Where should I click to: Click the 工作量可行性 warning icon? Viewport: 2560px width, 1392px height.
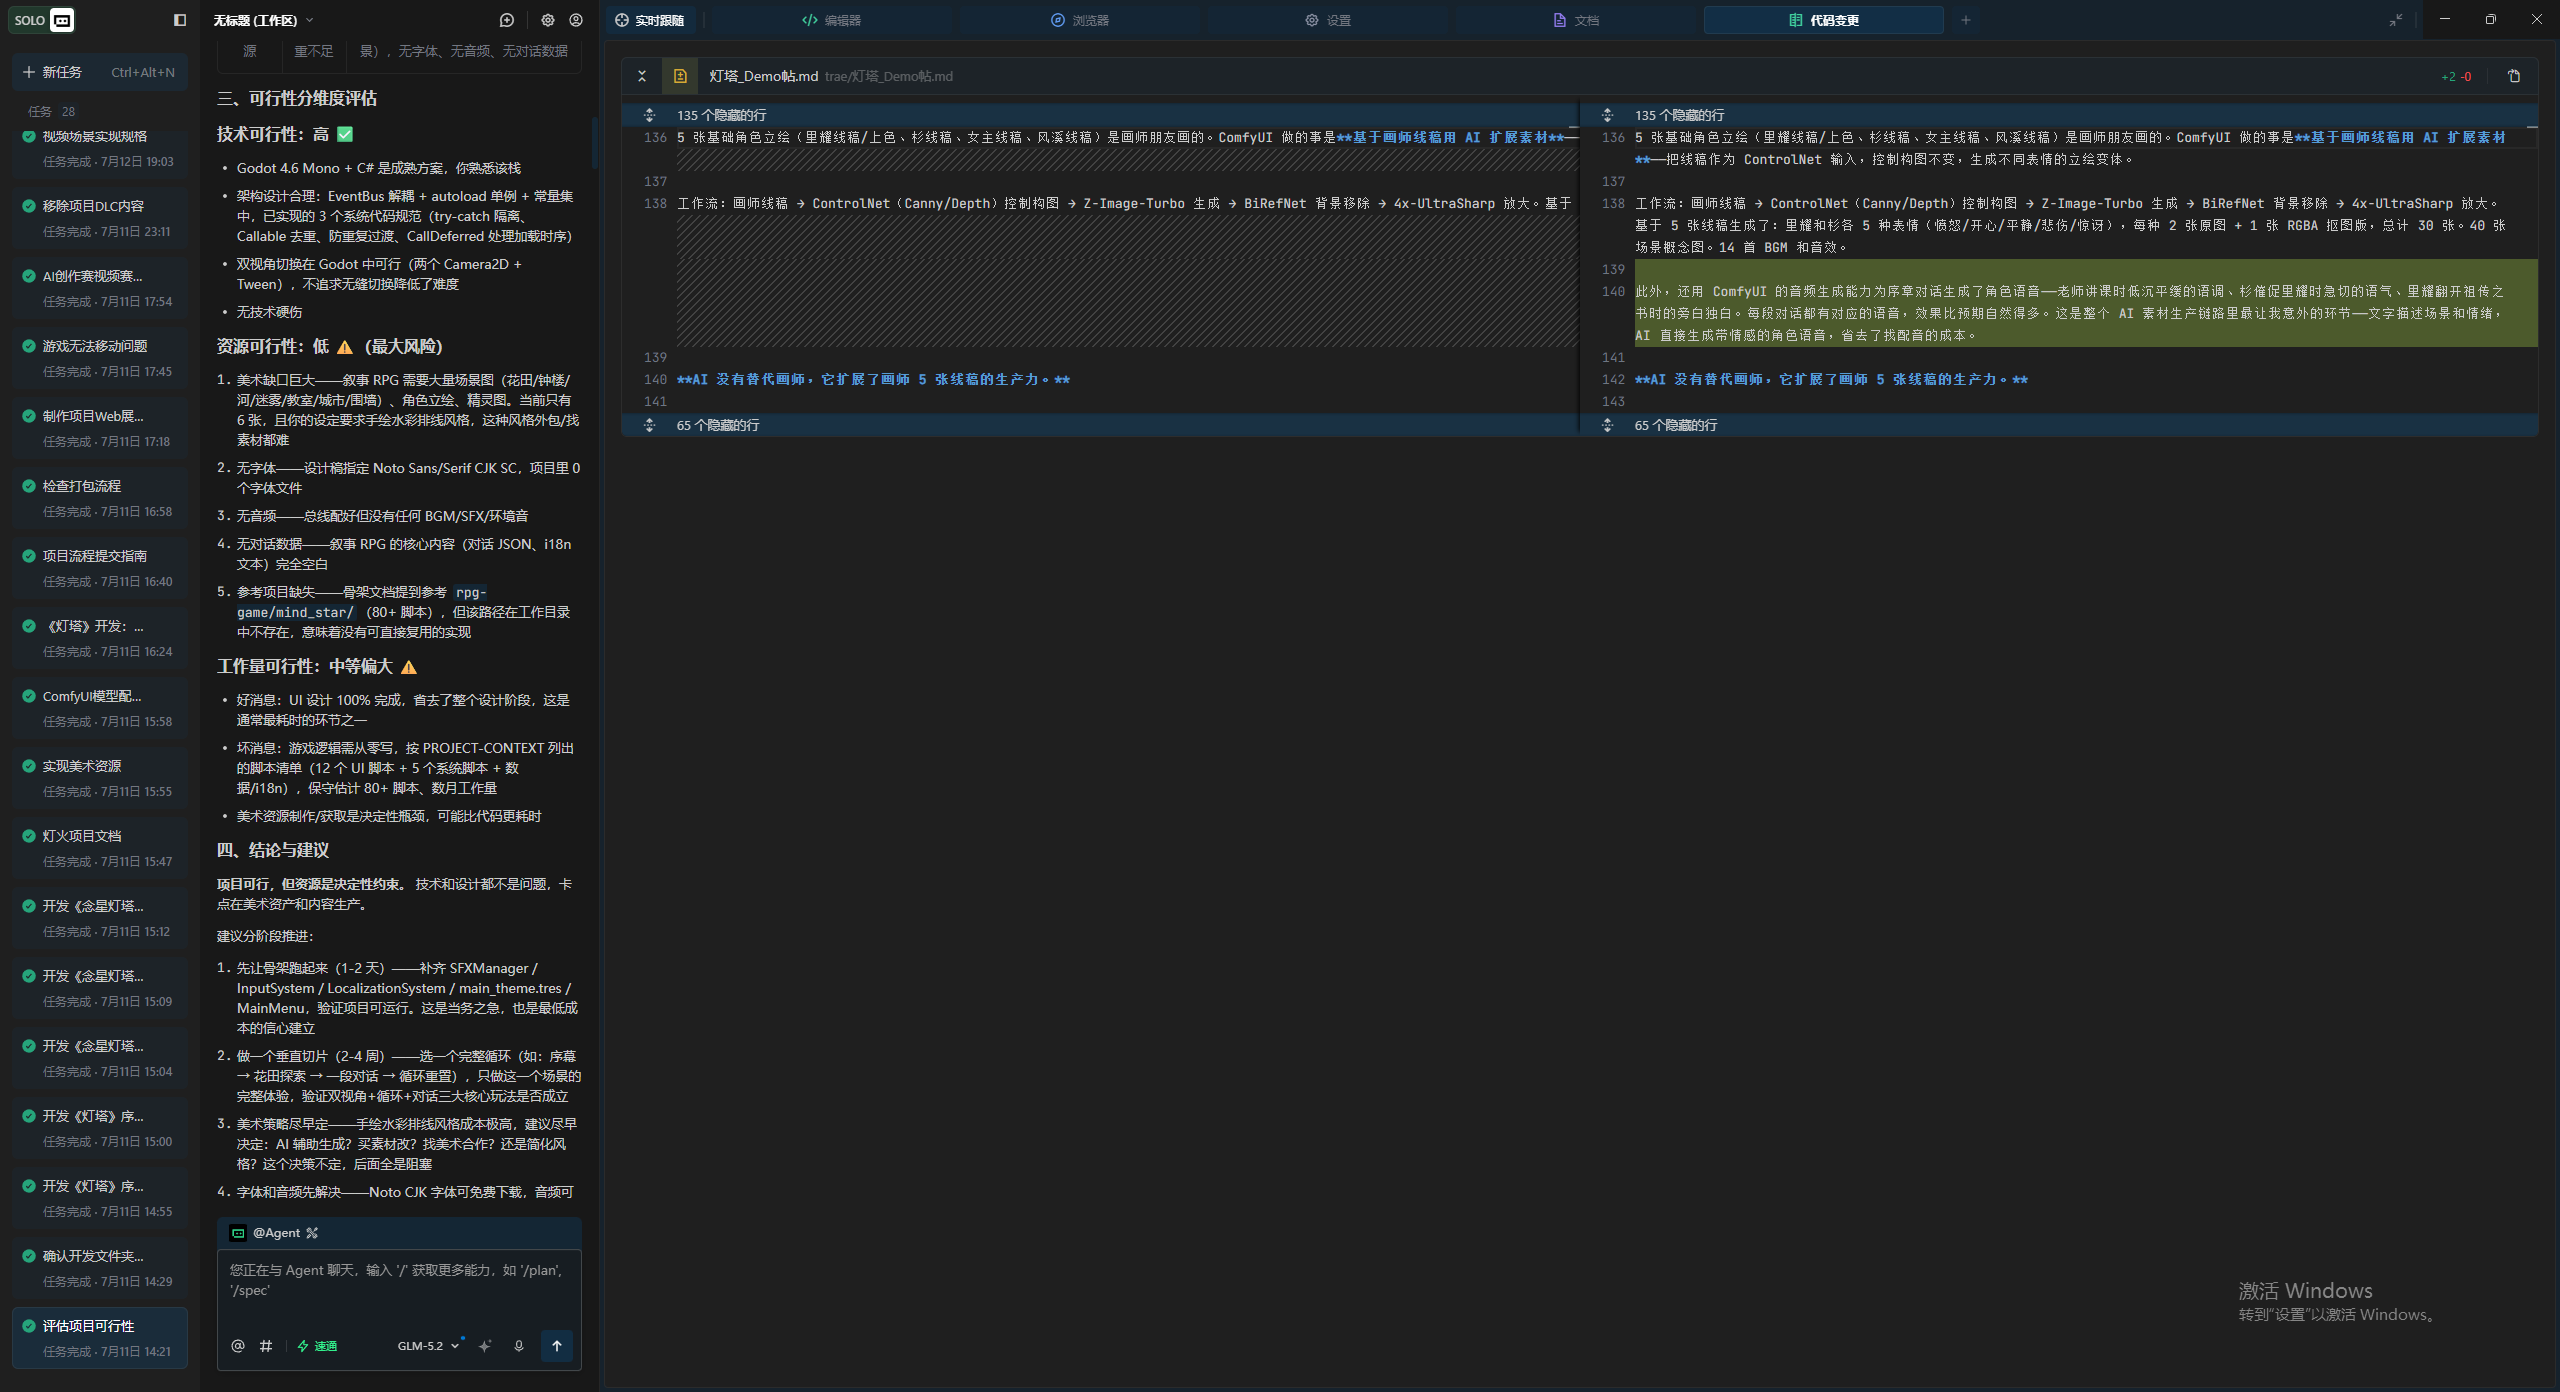point(409,667)
